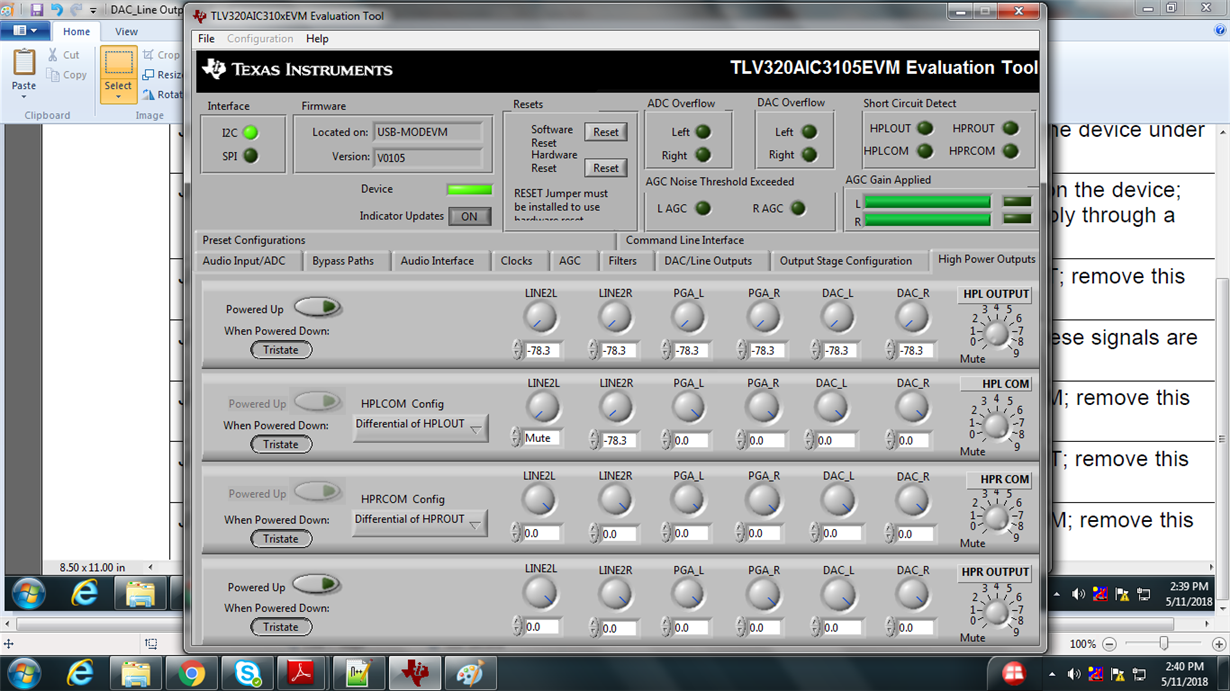Click the Cut icon in Paint
1230x691 pixels.
[64, 55]
